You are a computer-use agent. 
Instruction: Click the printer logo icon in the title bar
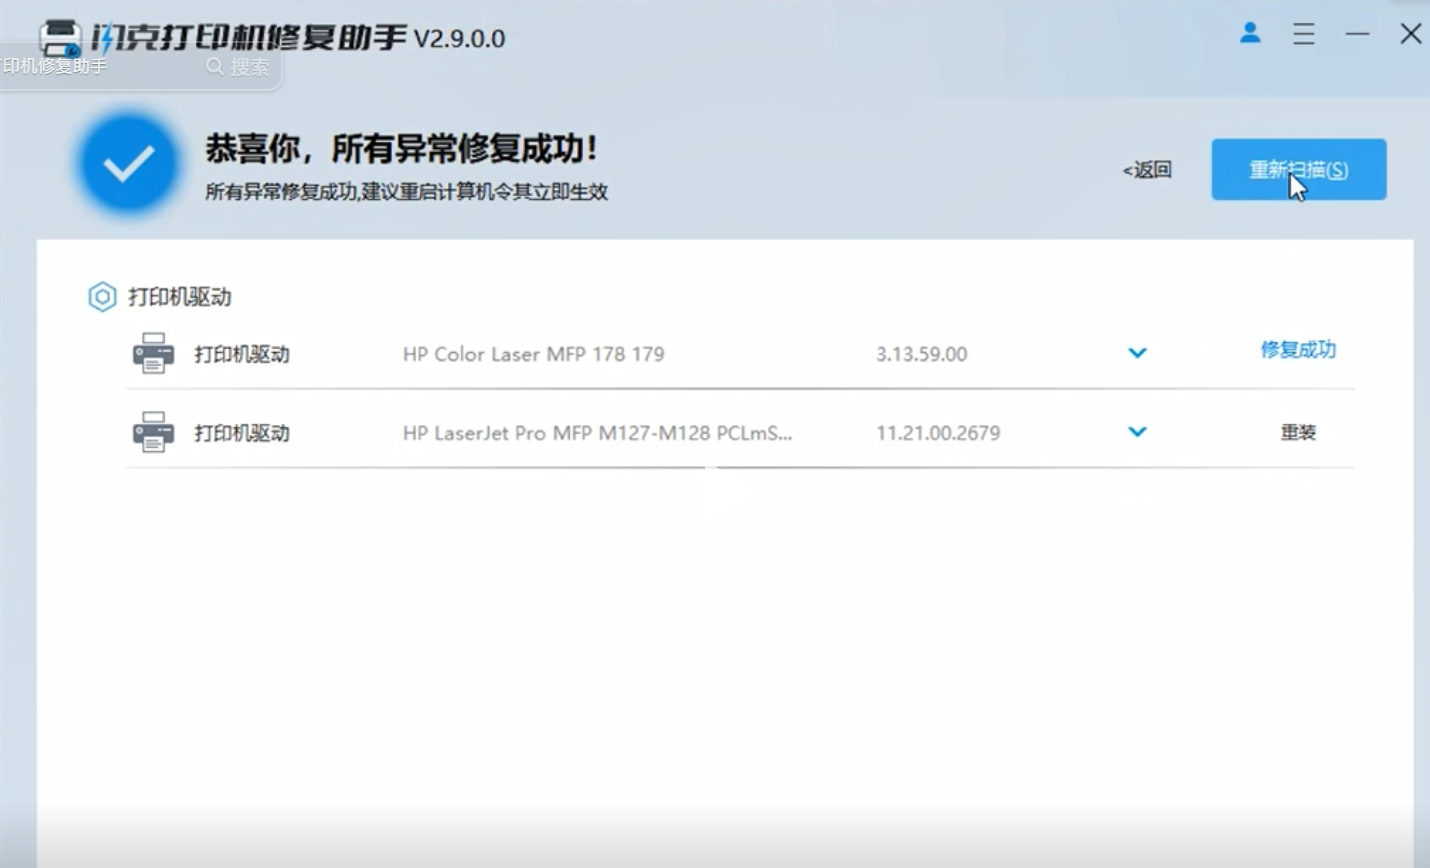(60, 37)
